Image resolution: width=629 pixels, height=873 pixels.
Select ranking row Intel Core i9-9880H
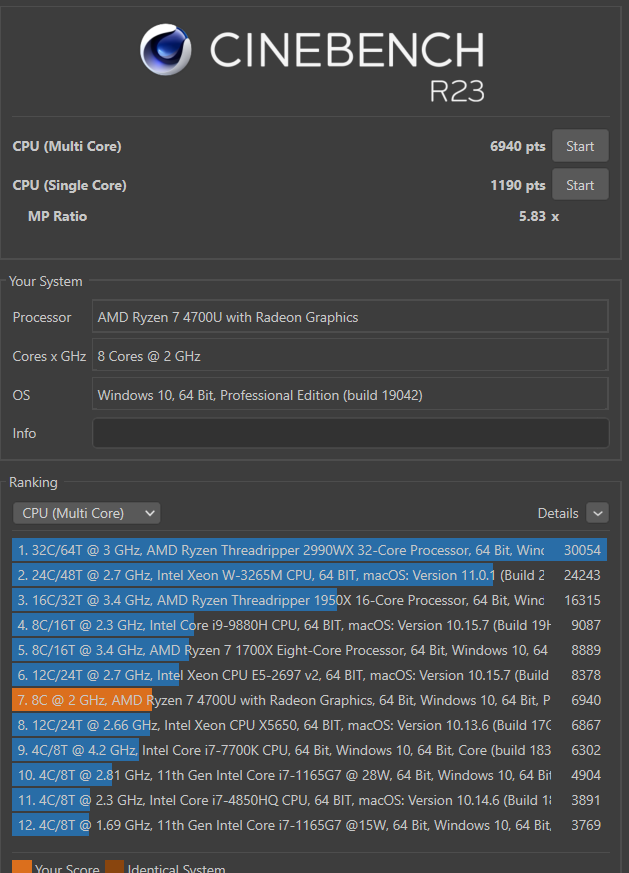[309, 625]
